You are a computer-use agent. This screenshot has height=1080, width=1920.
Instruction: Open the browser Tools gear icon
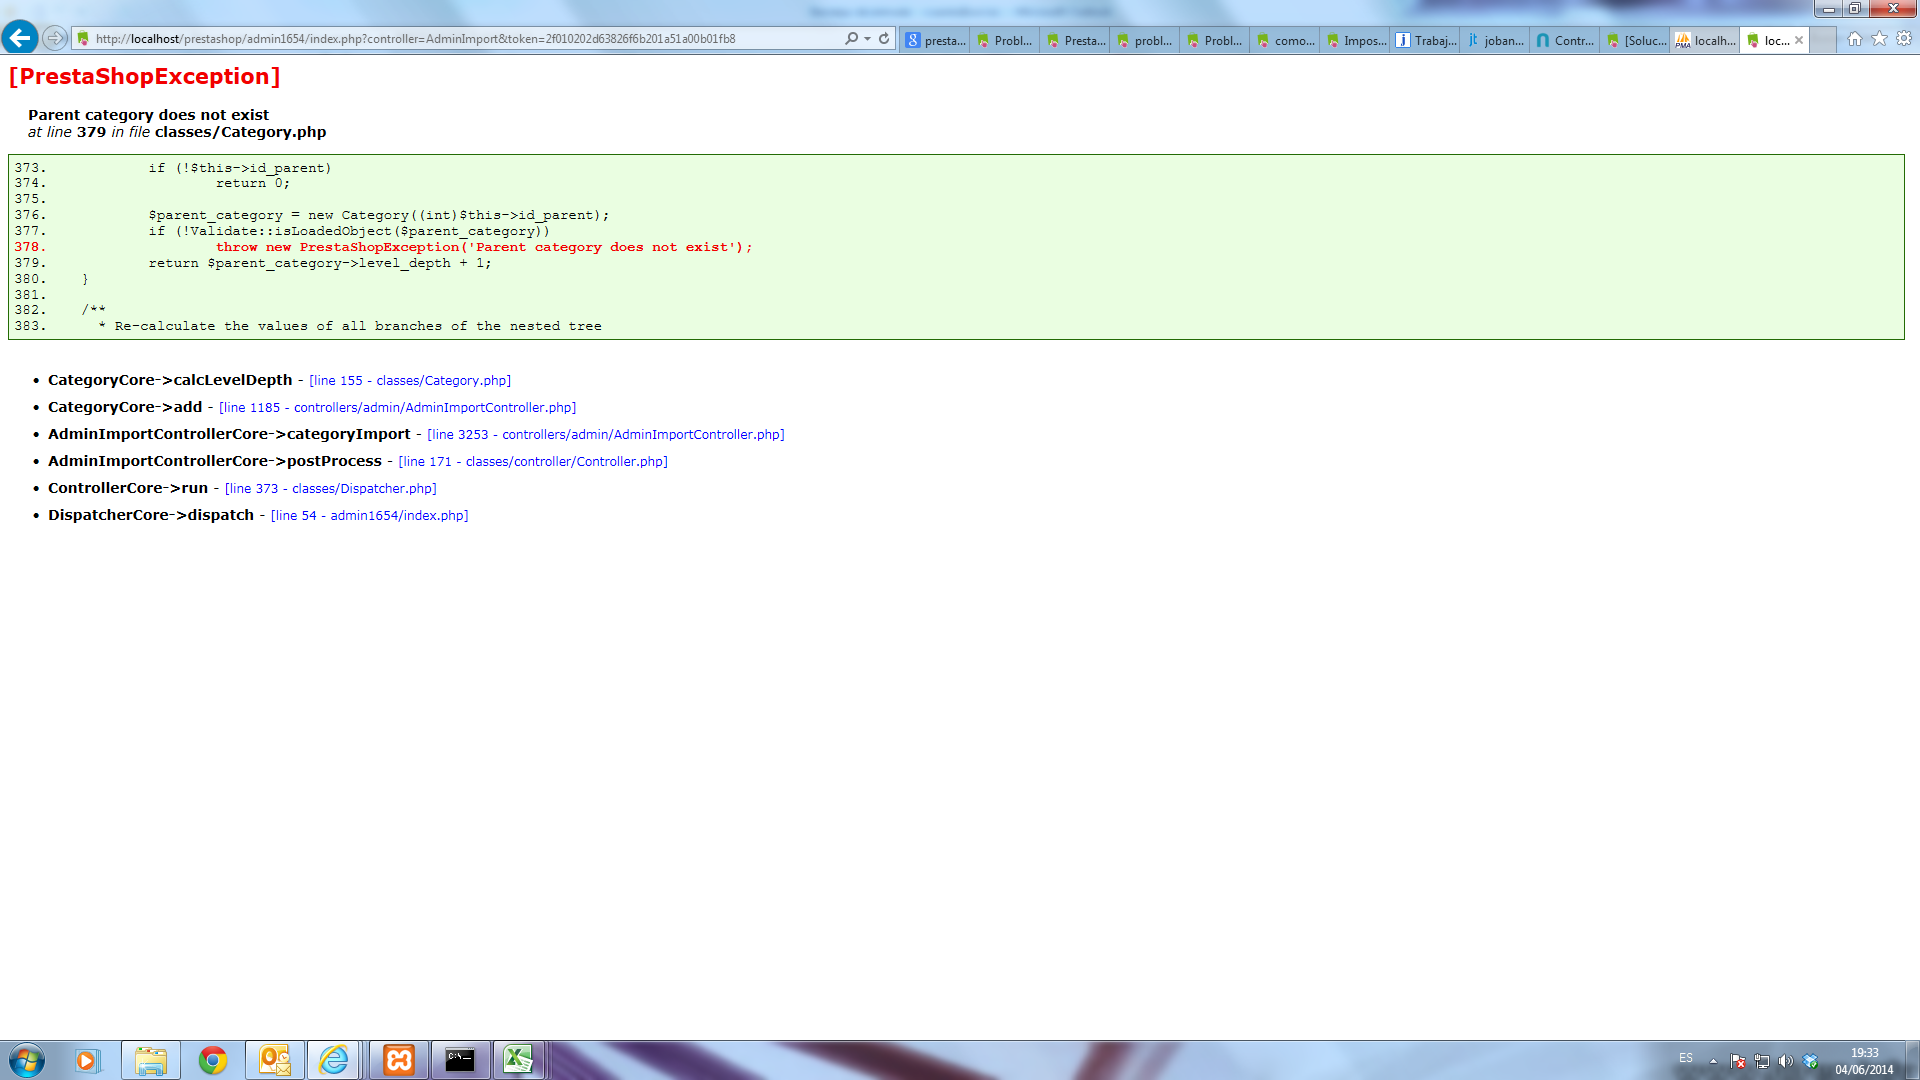(1904, 38)
